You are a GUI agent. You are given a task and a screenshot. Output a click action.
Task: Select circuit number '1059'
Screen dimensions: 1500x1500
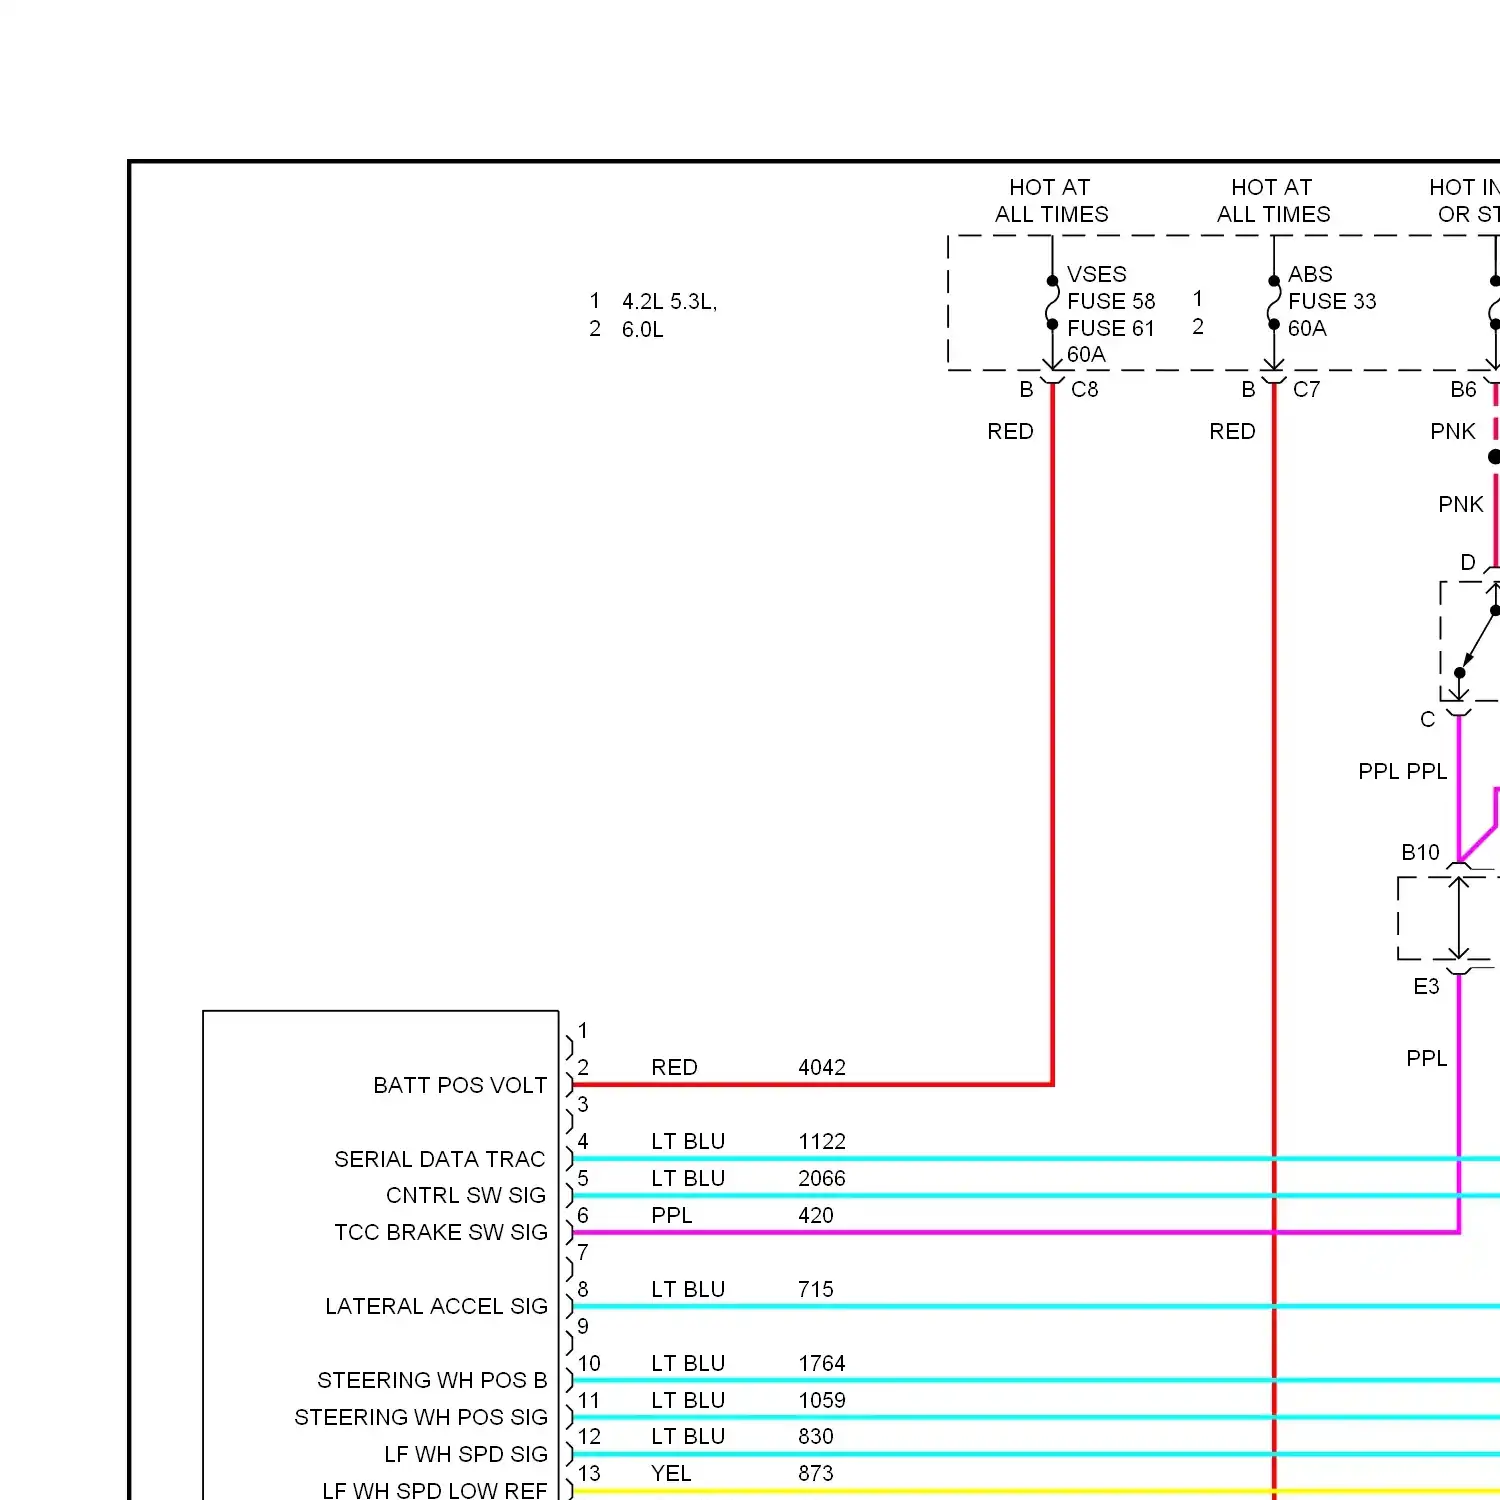(822, 1401)
